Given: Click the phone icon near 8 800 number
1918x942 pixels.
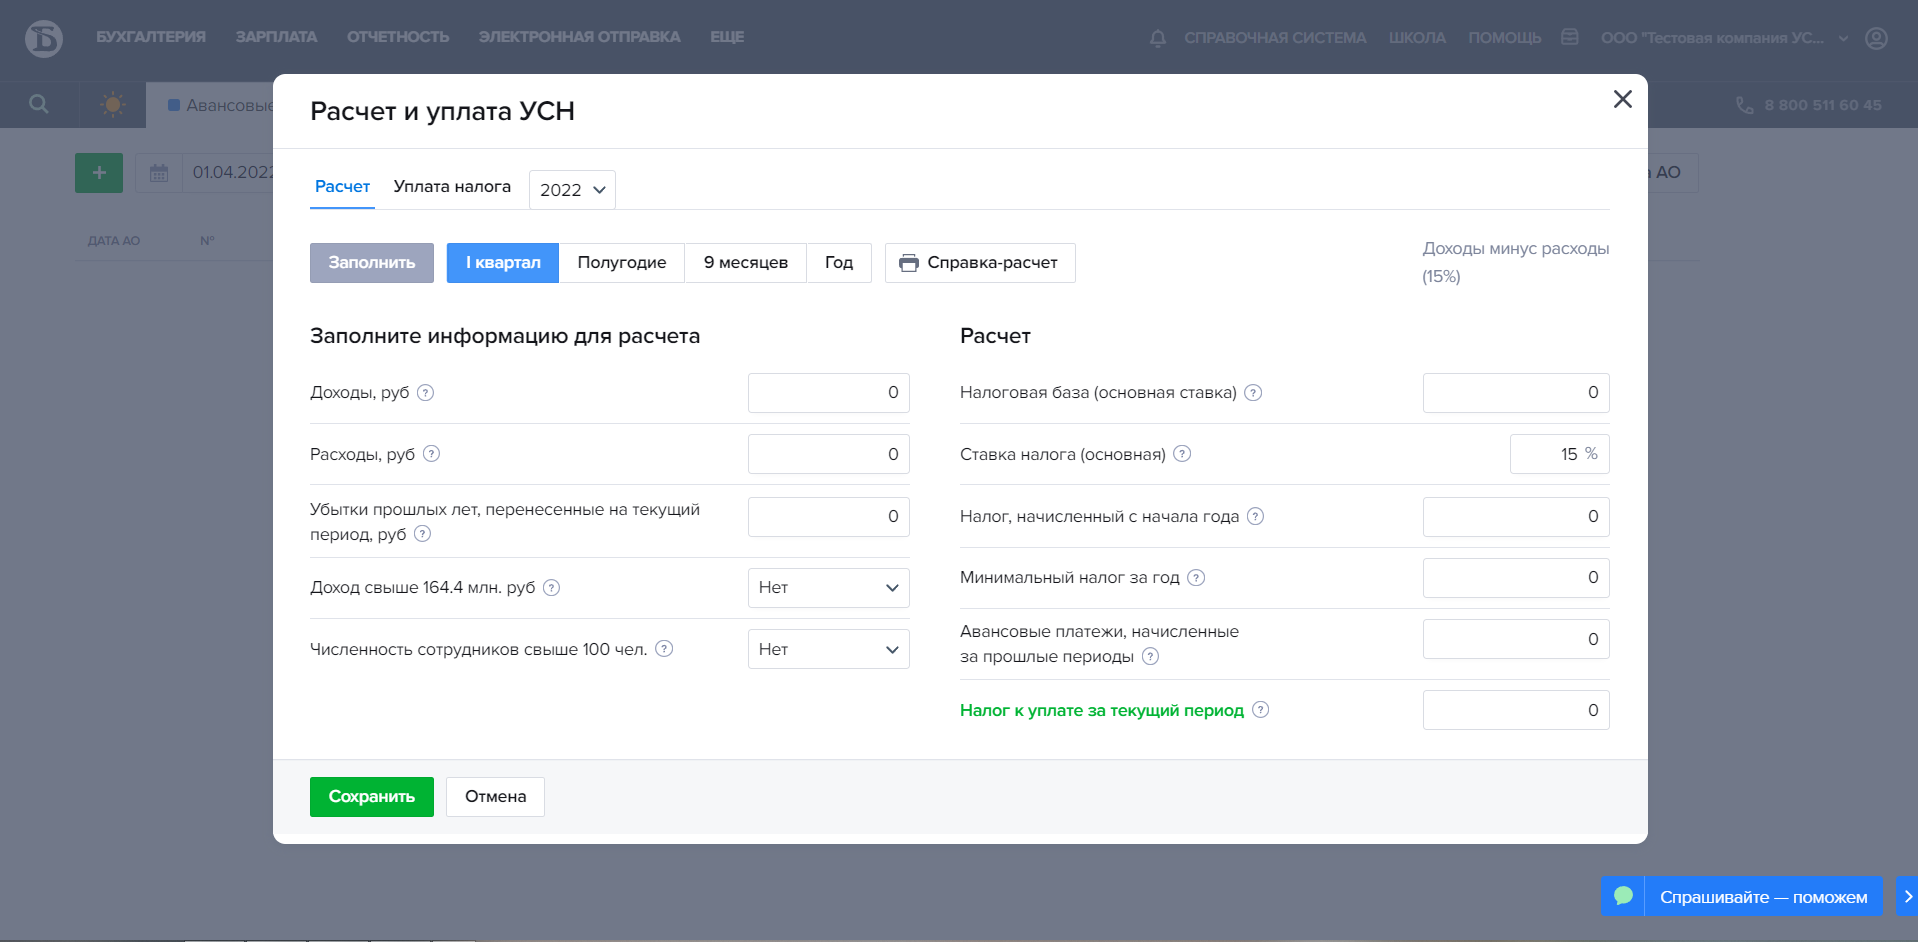Looking at the screenshot, I should point(1744,105).
